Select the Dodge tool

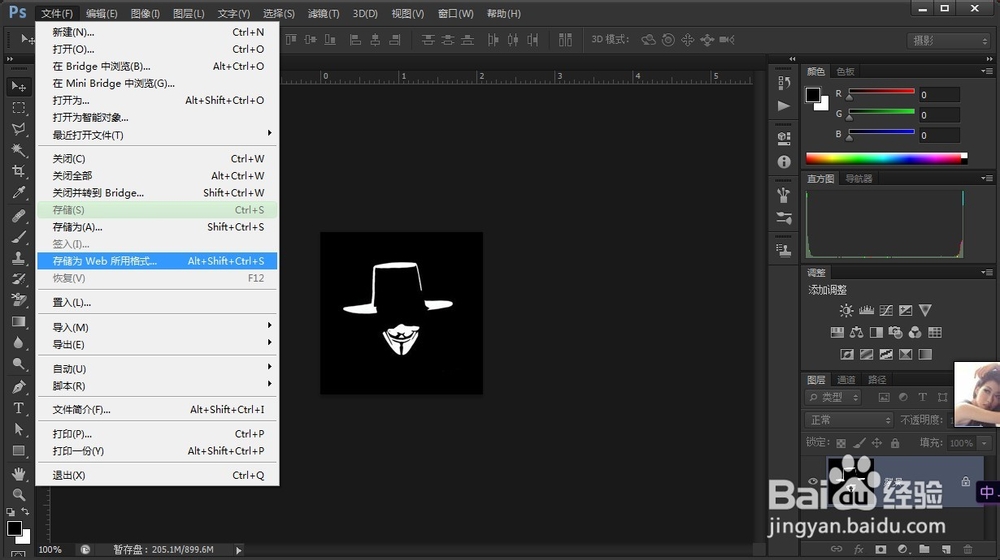tap(18, 364)
